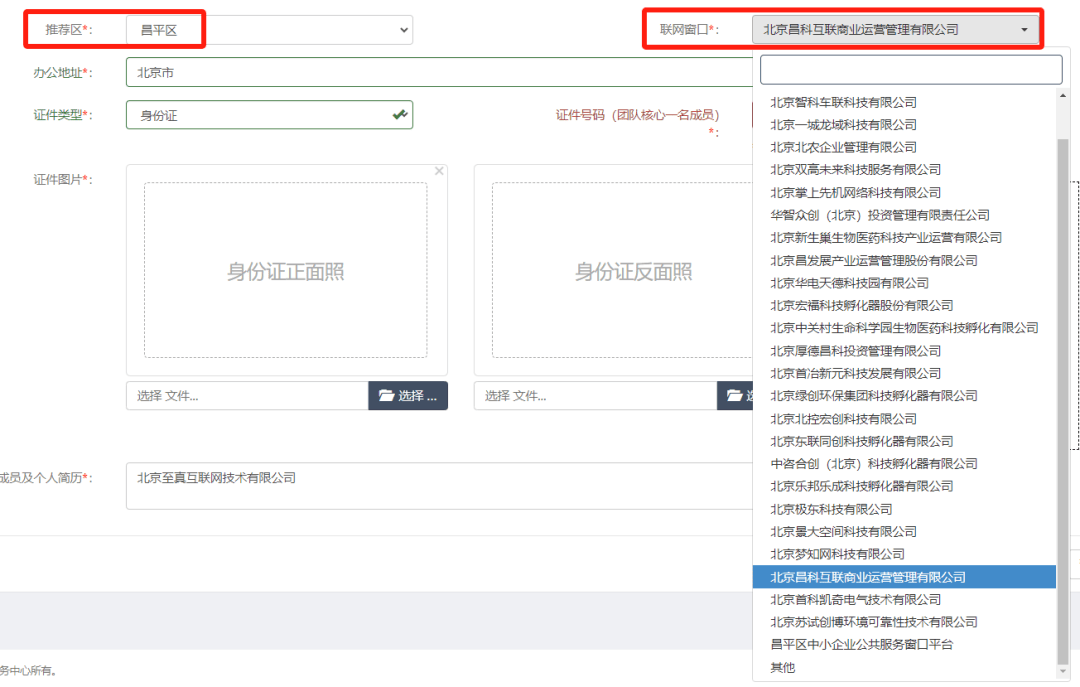Screen dimensions: 1080x687
Task: Select 北京宏福科技孵化器股份有限公司 option
Action: point(904,305)
